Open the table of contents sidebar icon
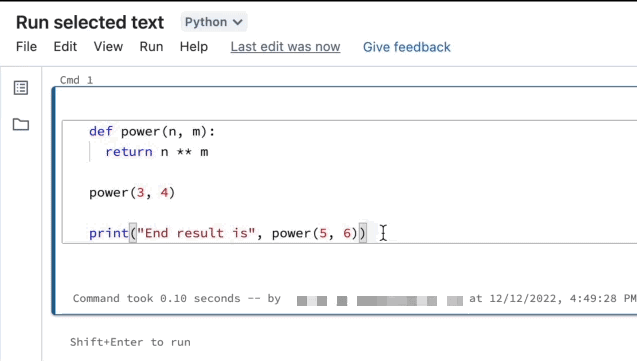Screen dimensions: 637x361 point(21,88)
